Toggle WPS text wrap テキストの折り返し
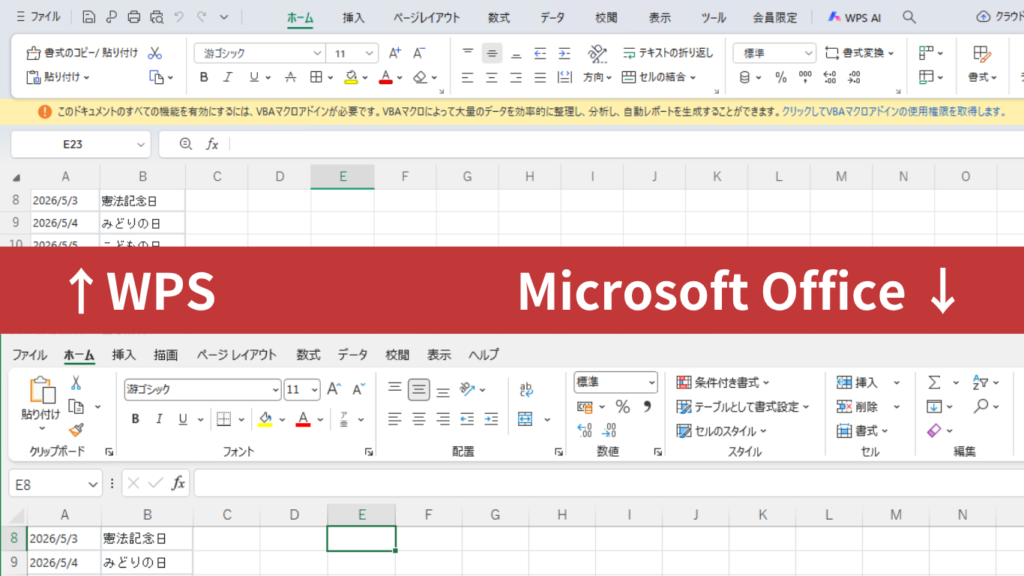This screenshot has width=1024, height=576. click(667, 53)
